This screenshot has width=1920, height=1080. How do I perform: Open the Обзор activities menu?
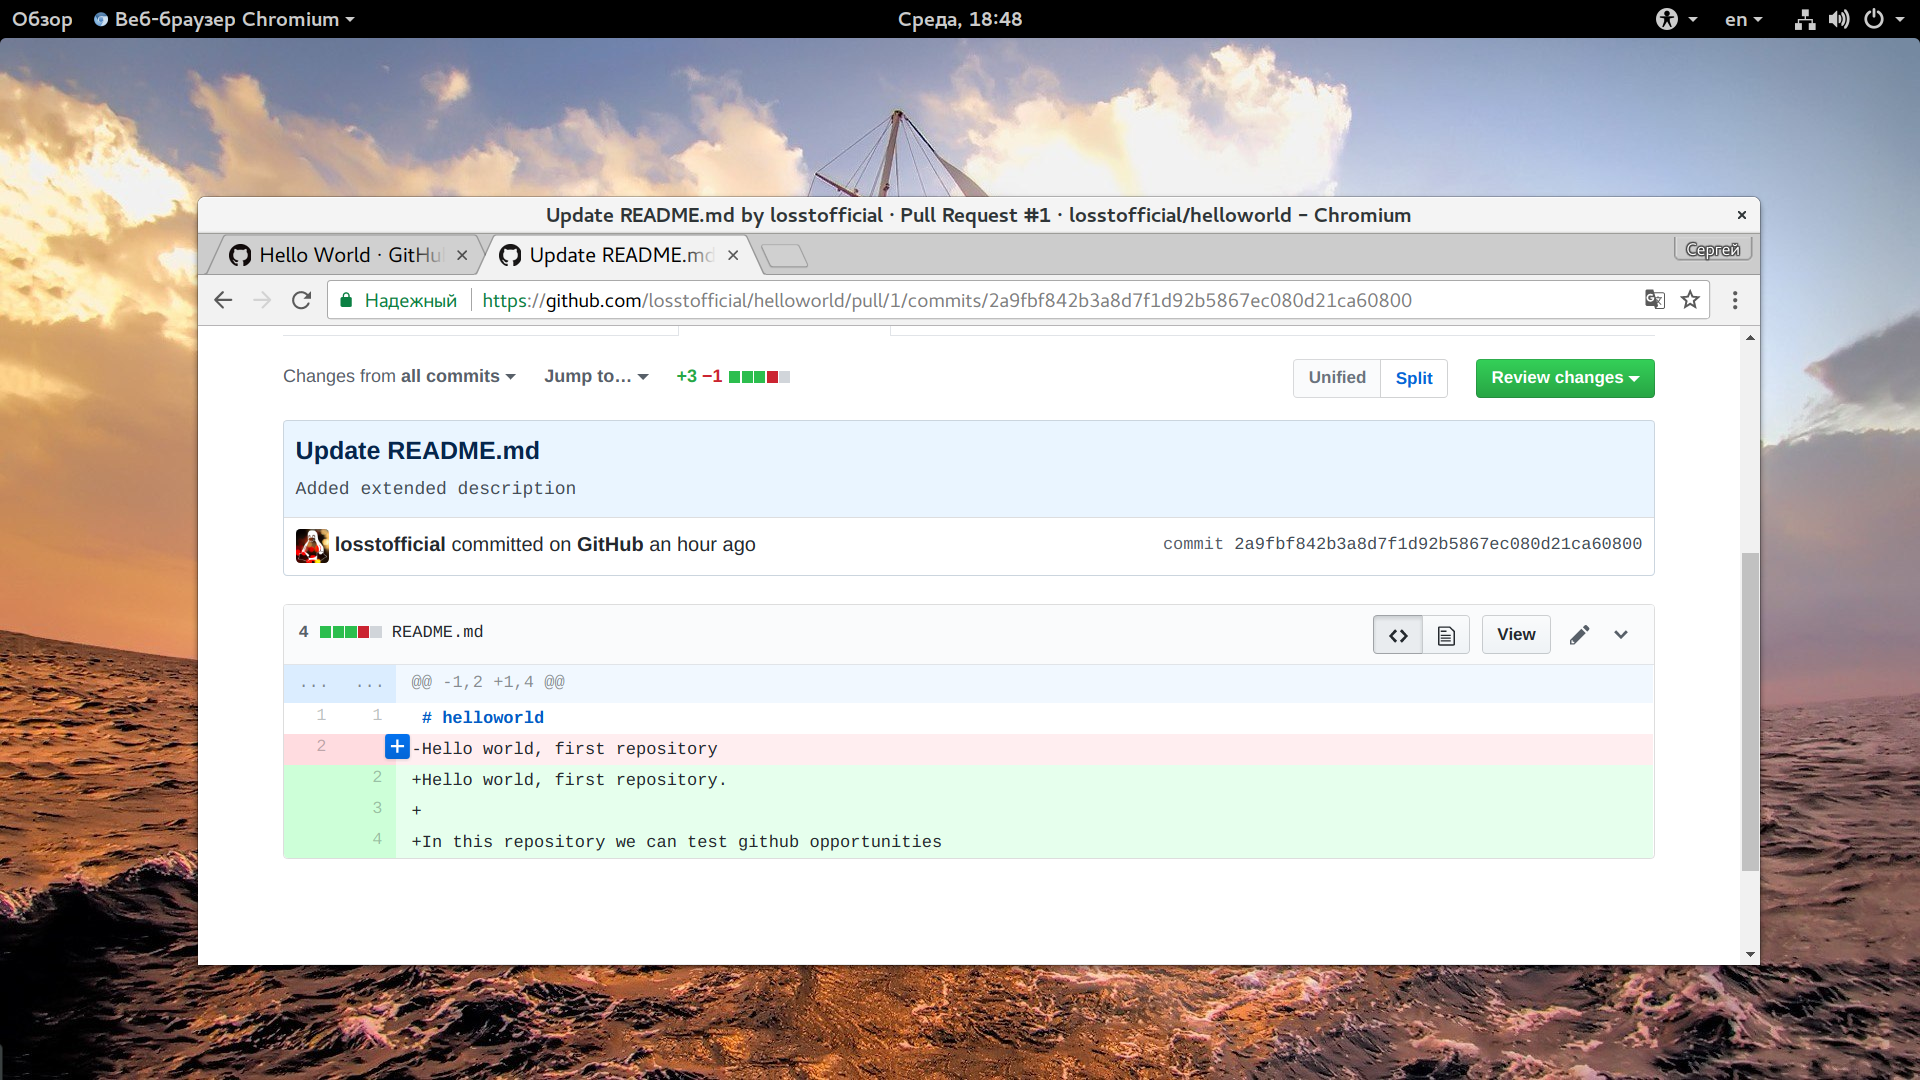42,19
